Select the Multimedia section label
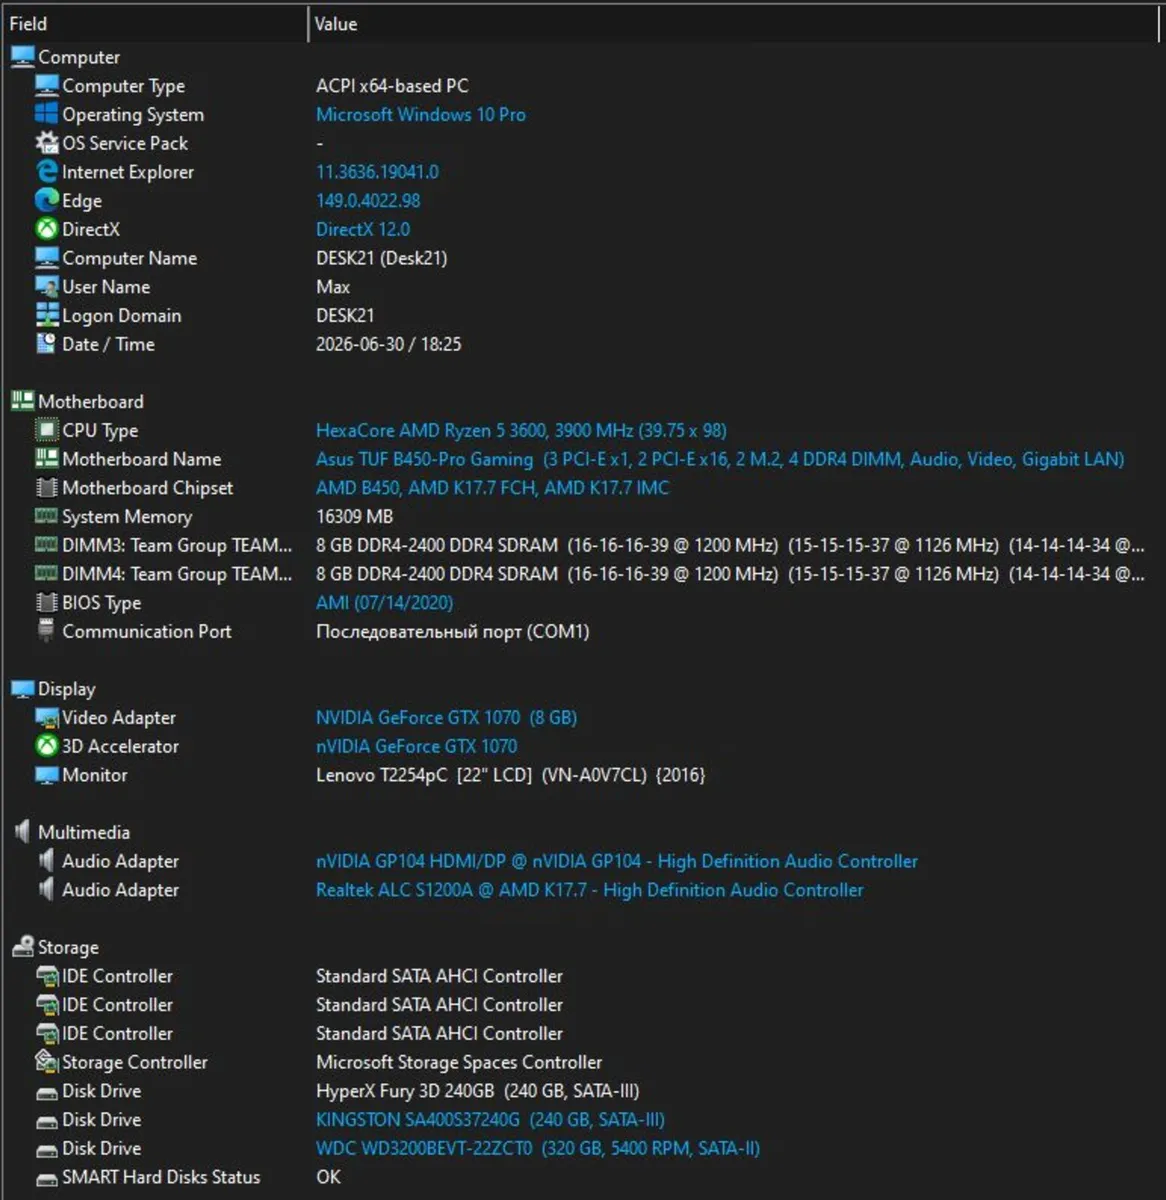Viewport: 1166px width, 1200px height. point(84,832)
